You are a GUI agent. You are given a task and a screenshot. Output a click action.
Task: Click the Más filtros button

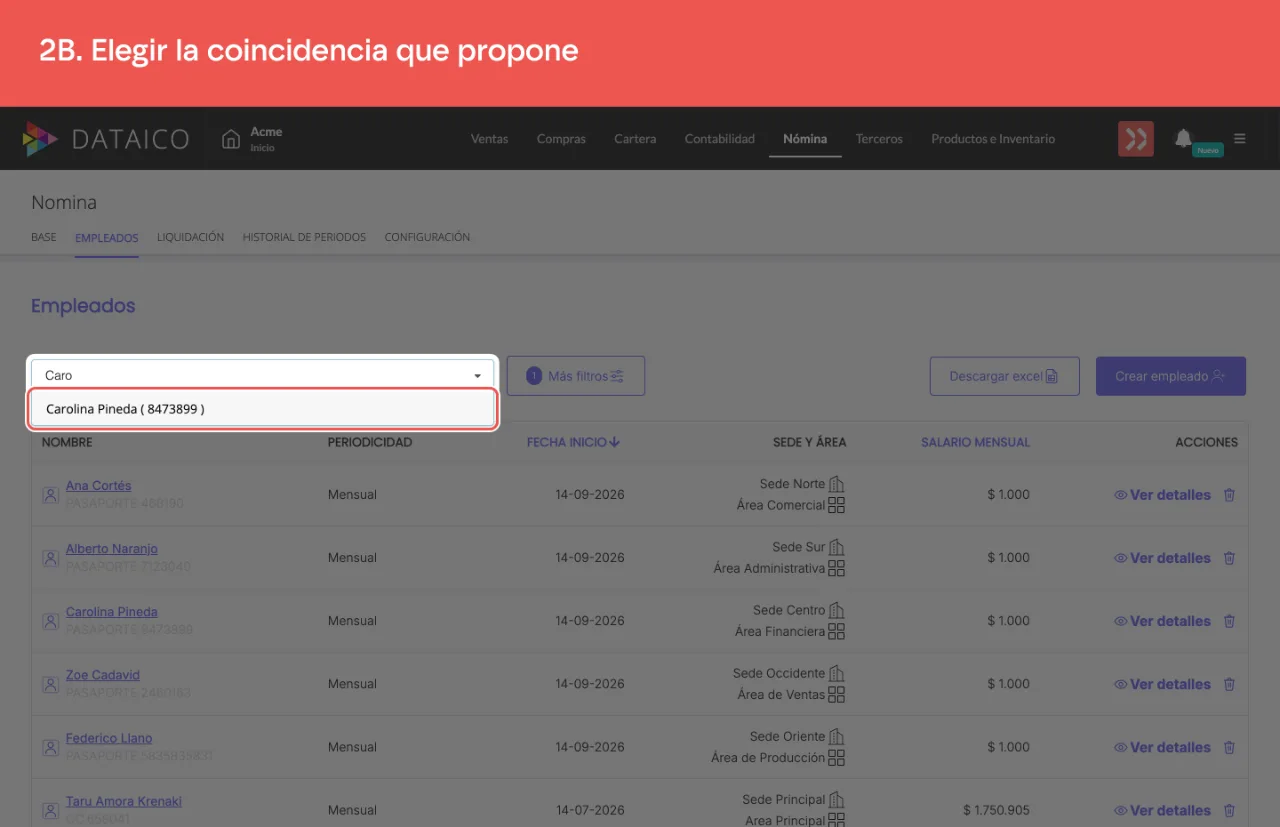(576, 376)
